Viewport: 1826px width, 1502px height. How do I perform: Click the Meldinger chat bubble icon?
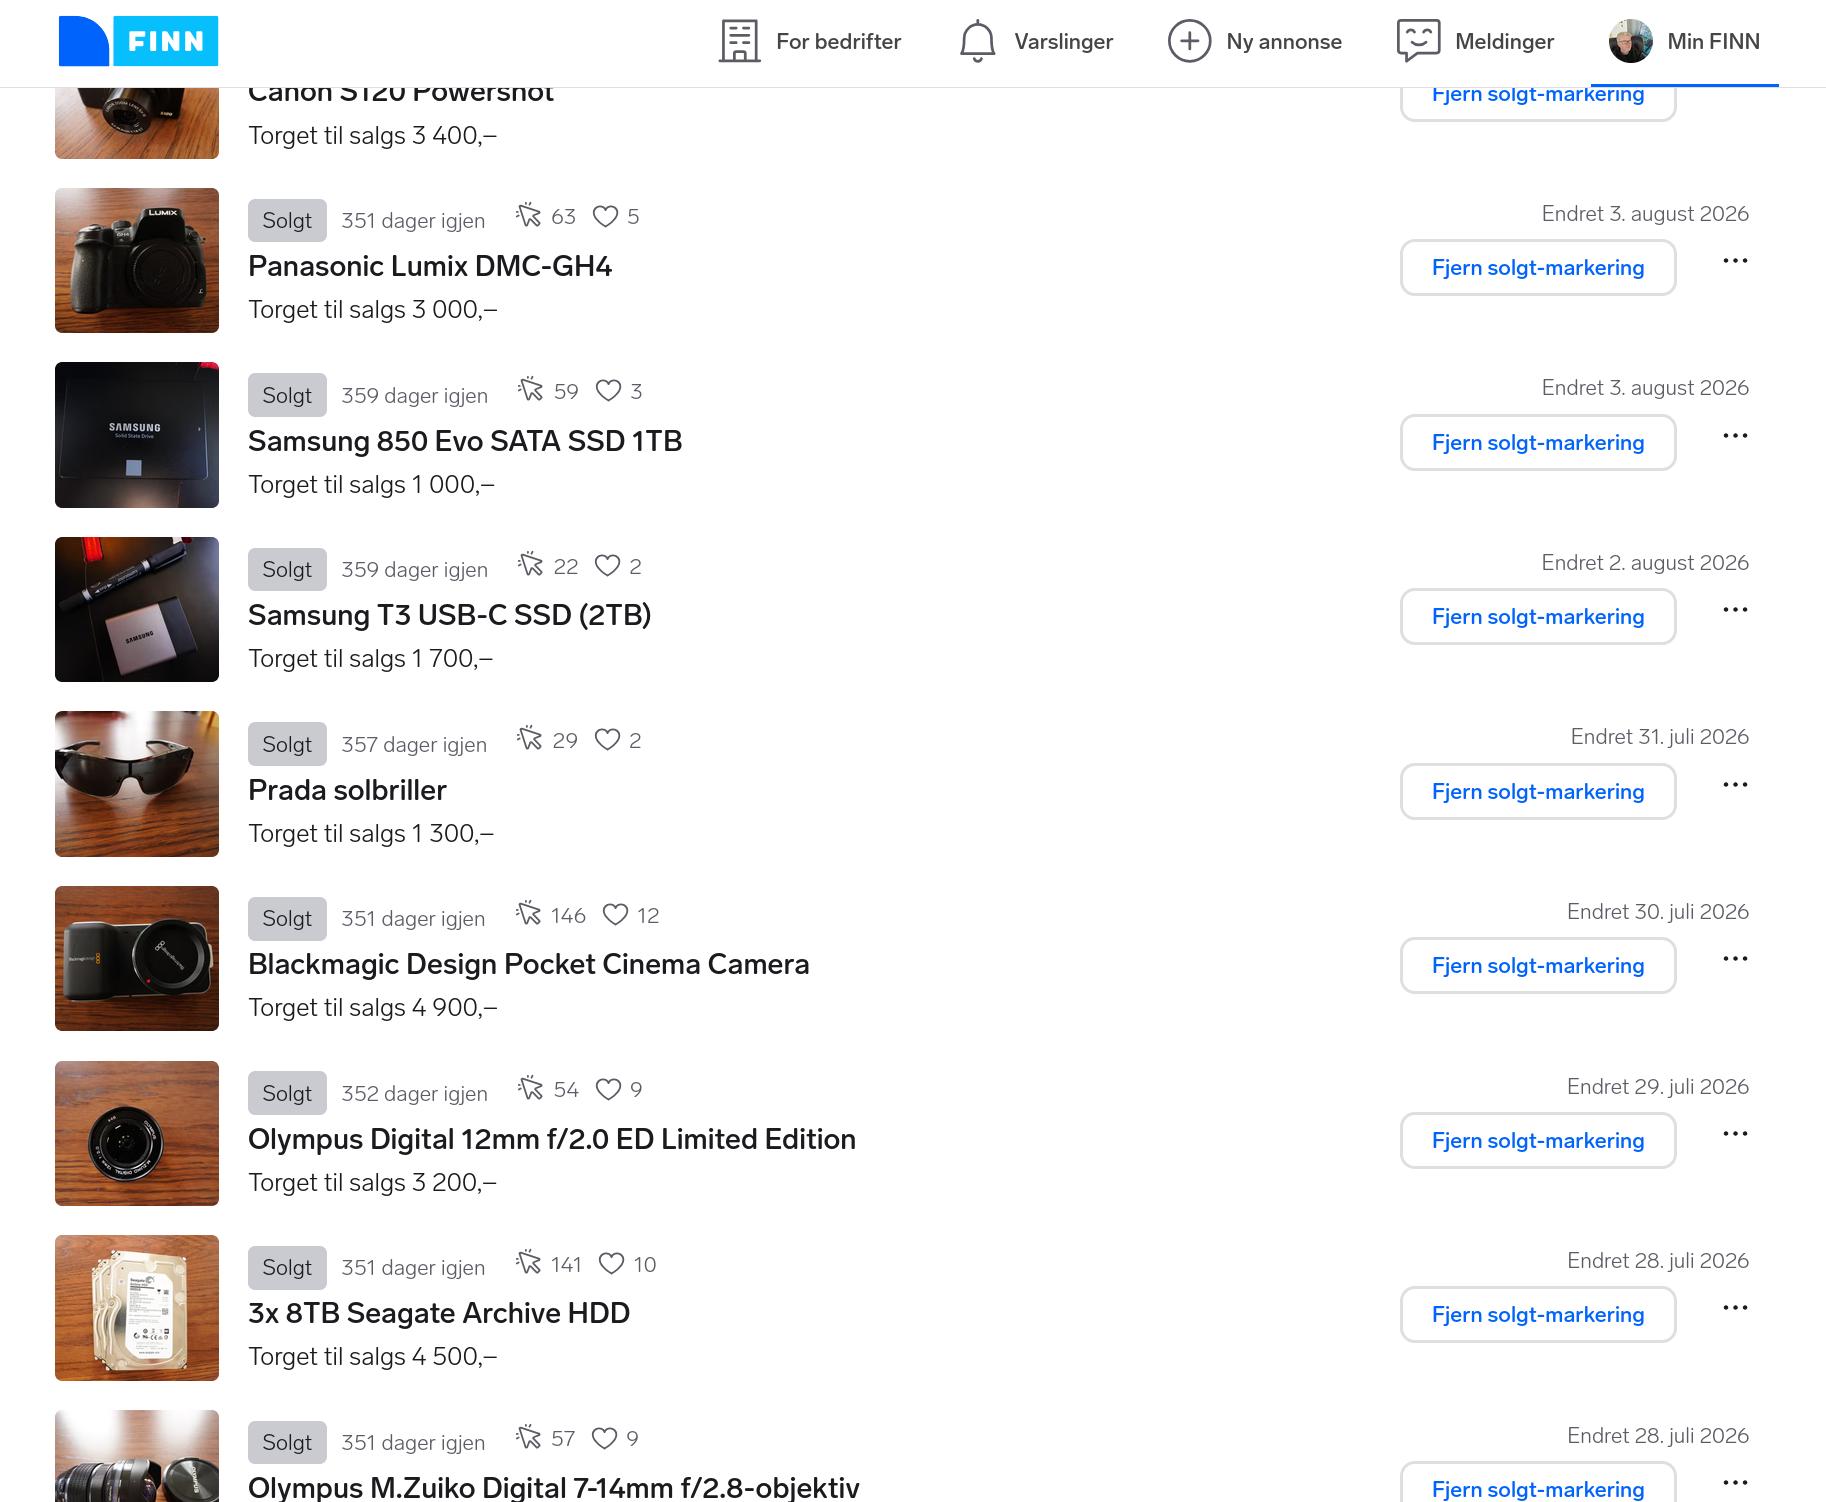pos(1418,41)
